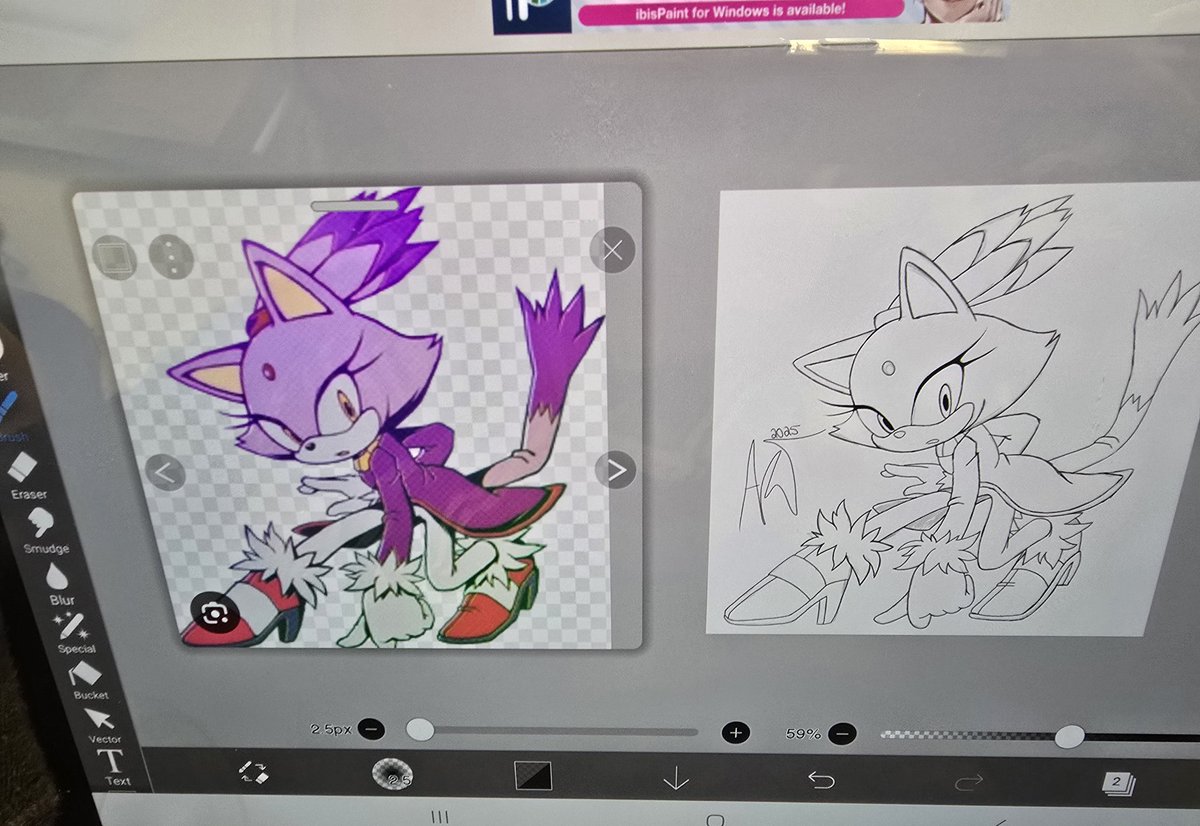This screenshot has height=826, width=1200.
Task: Click the line art drawing canvas
Action: [x=955, y=408]
